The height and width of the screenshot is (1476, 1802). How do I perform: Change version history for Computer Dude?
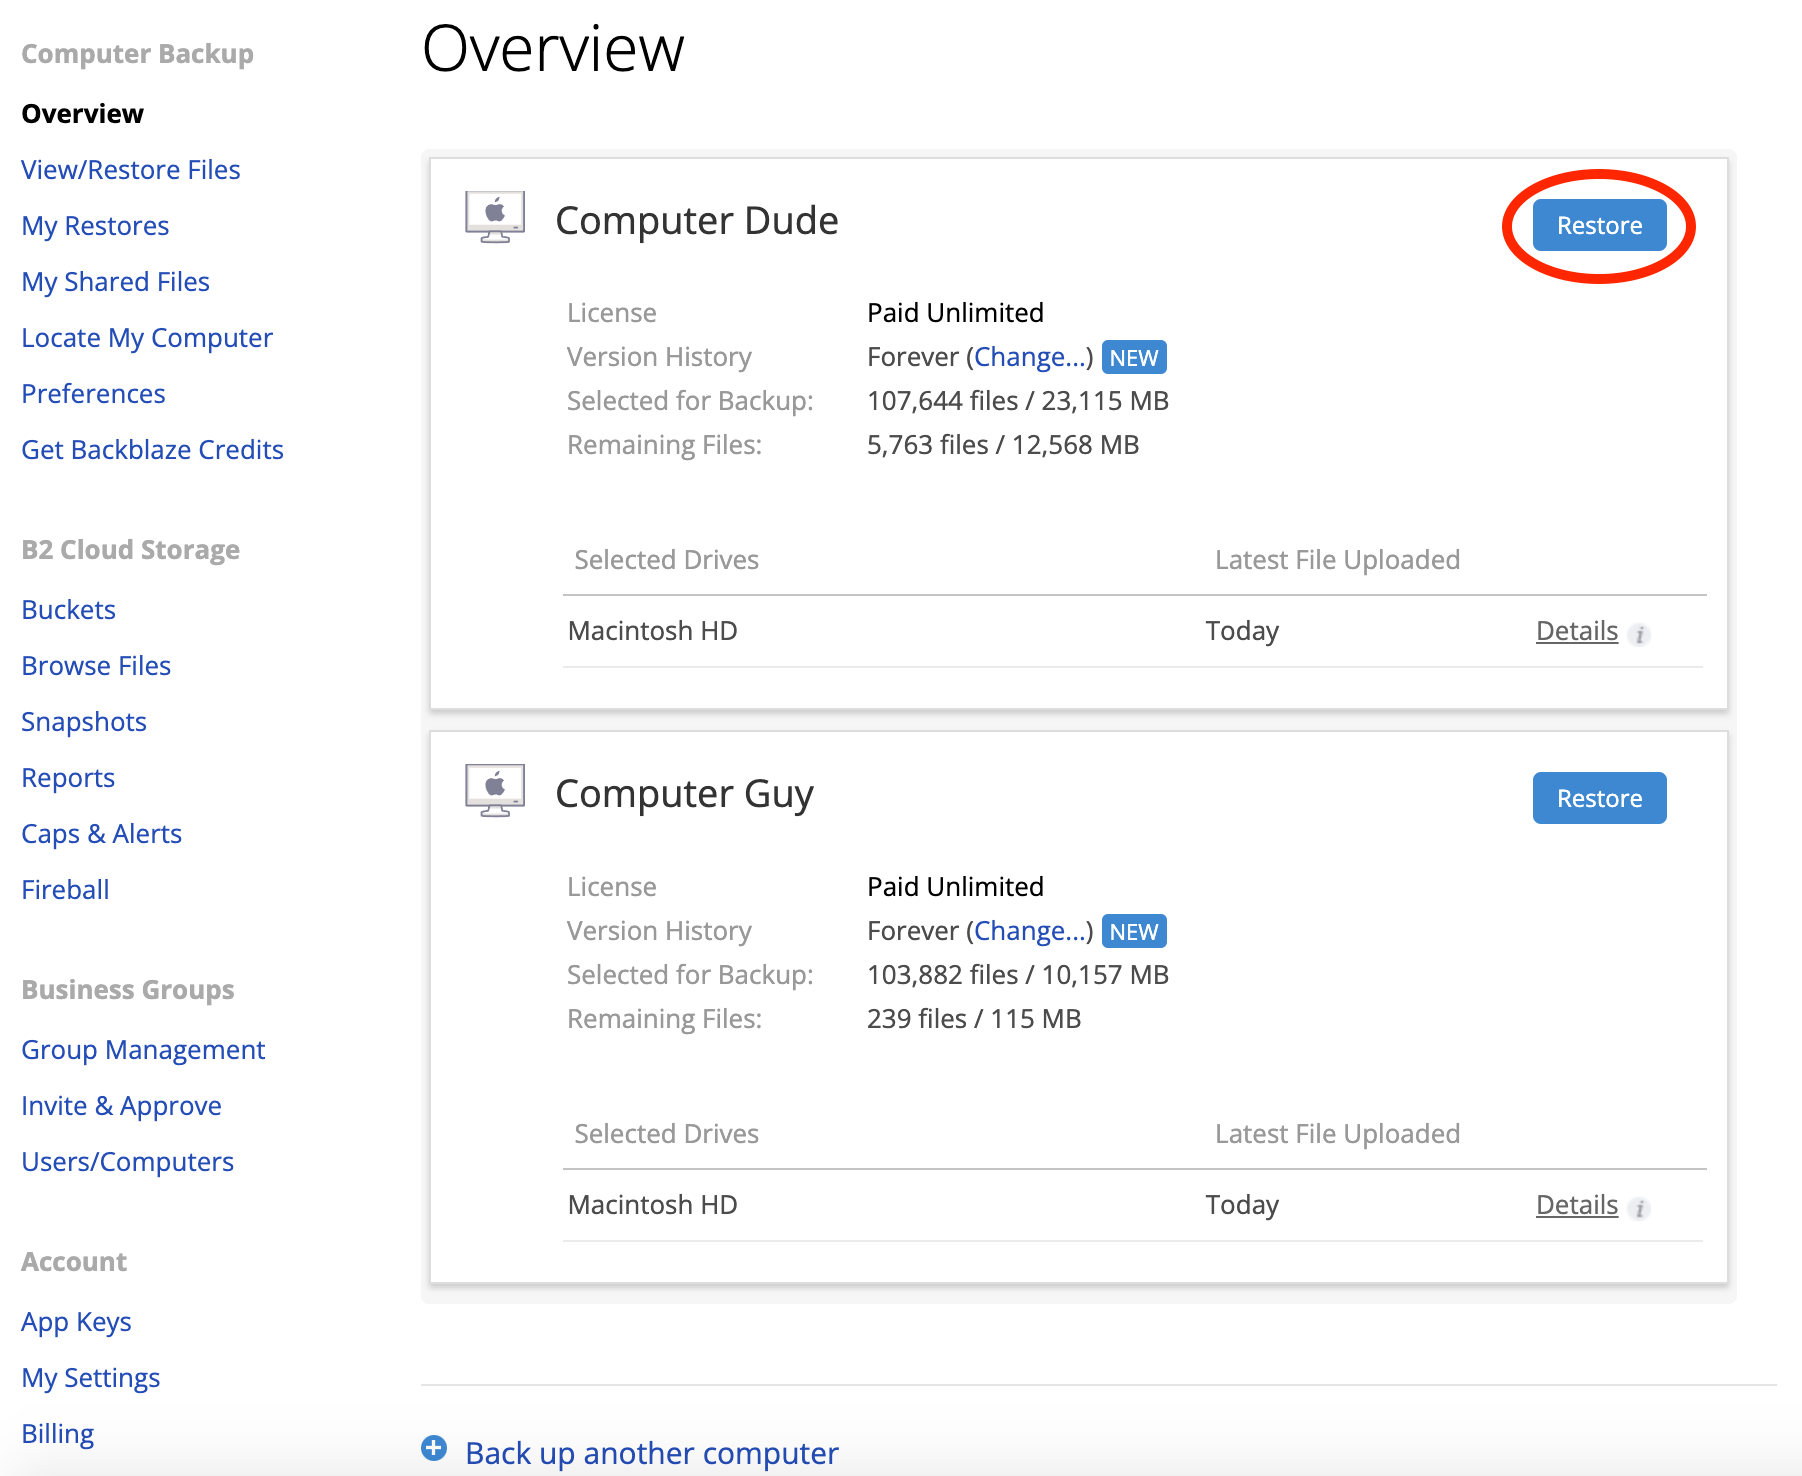click(x=1030, y=357)
